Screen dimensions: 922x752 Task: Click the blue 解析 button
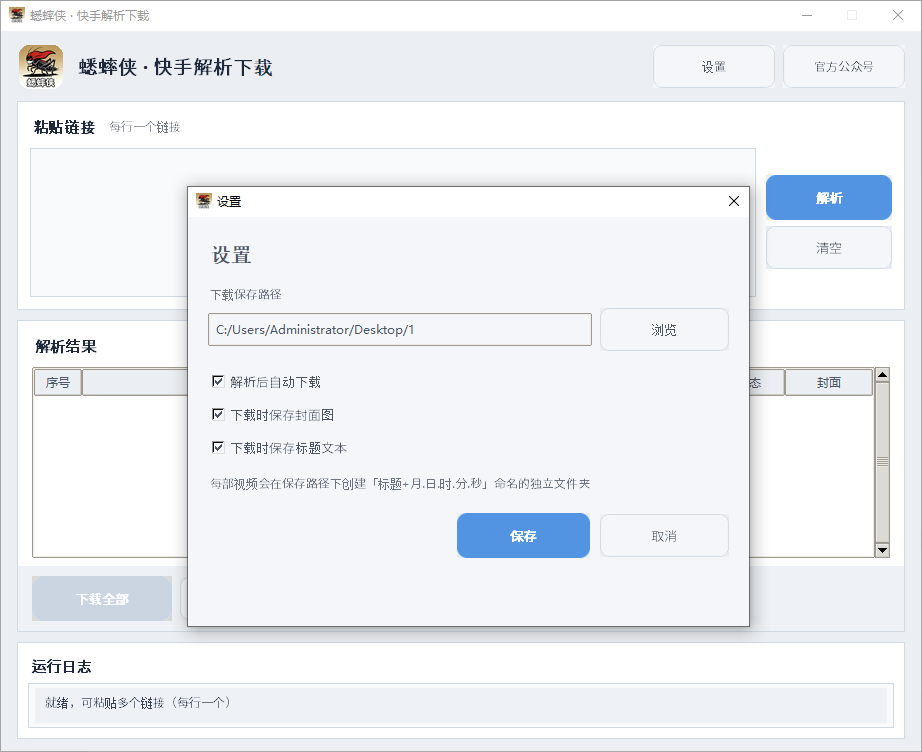[829, 198]
